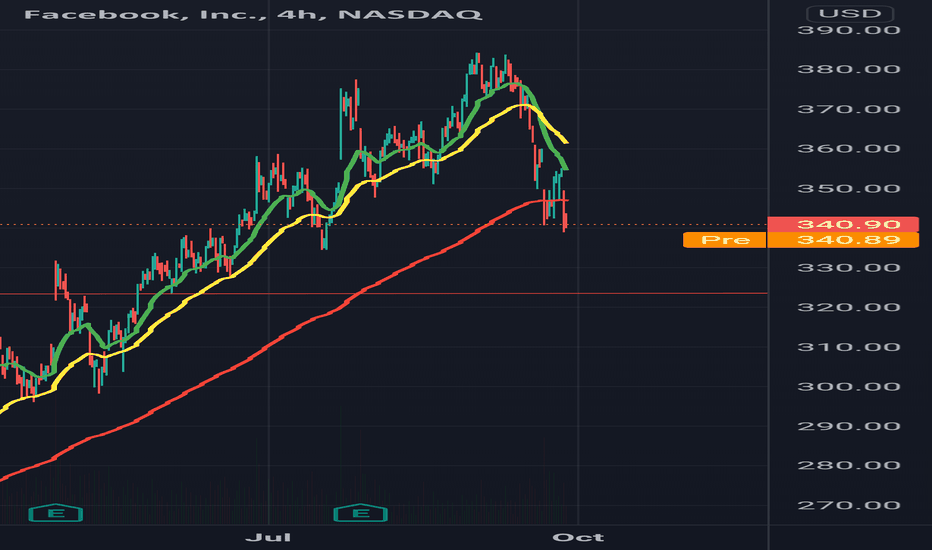Click the 340.90 last price label
This screenshot has width=932, height=550.
843,224
